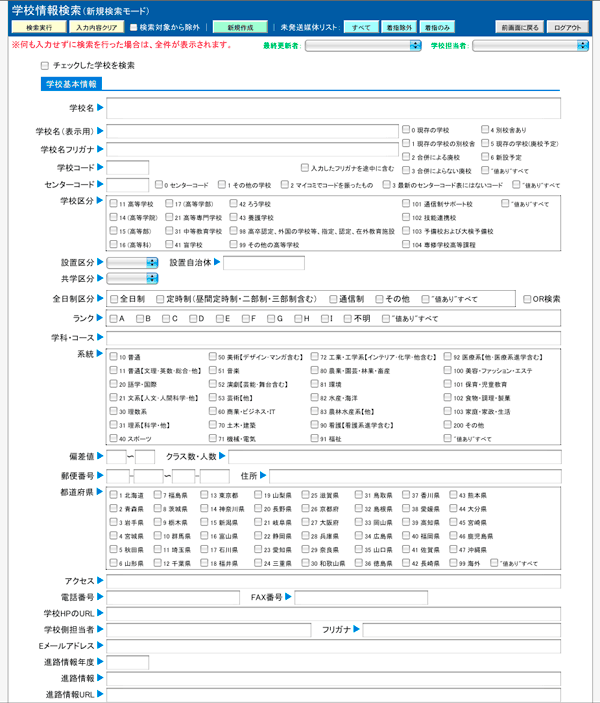
Task: Check the 60 商業・ビジネス・IT checkbox
Action: click(x=213, y=411)
